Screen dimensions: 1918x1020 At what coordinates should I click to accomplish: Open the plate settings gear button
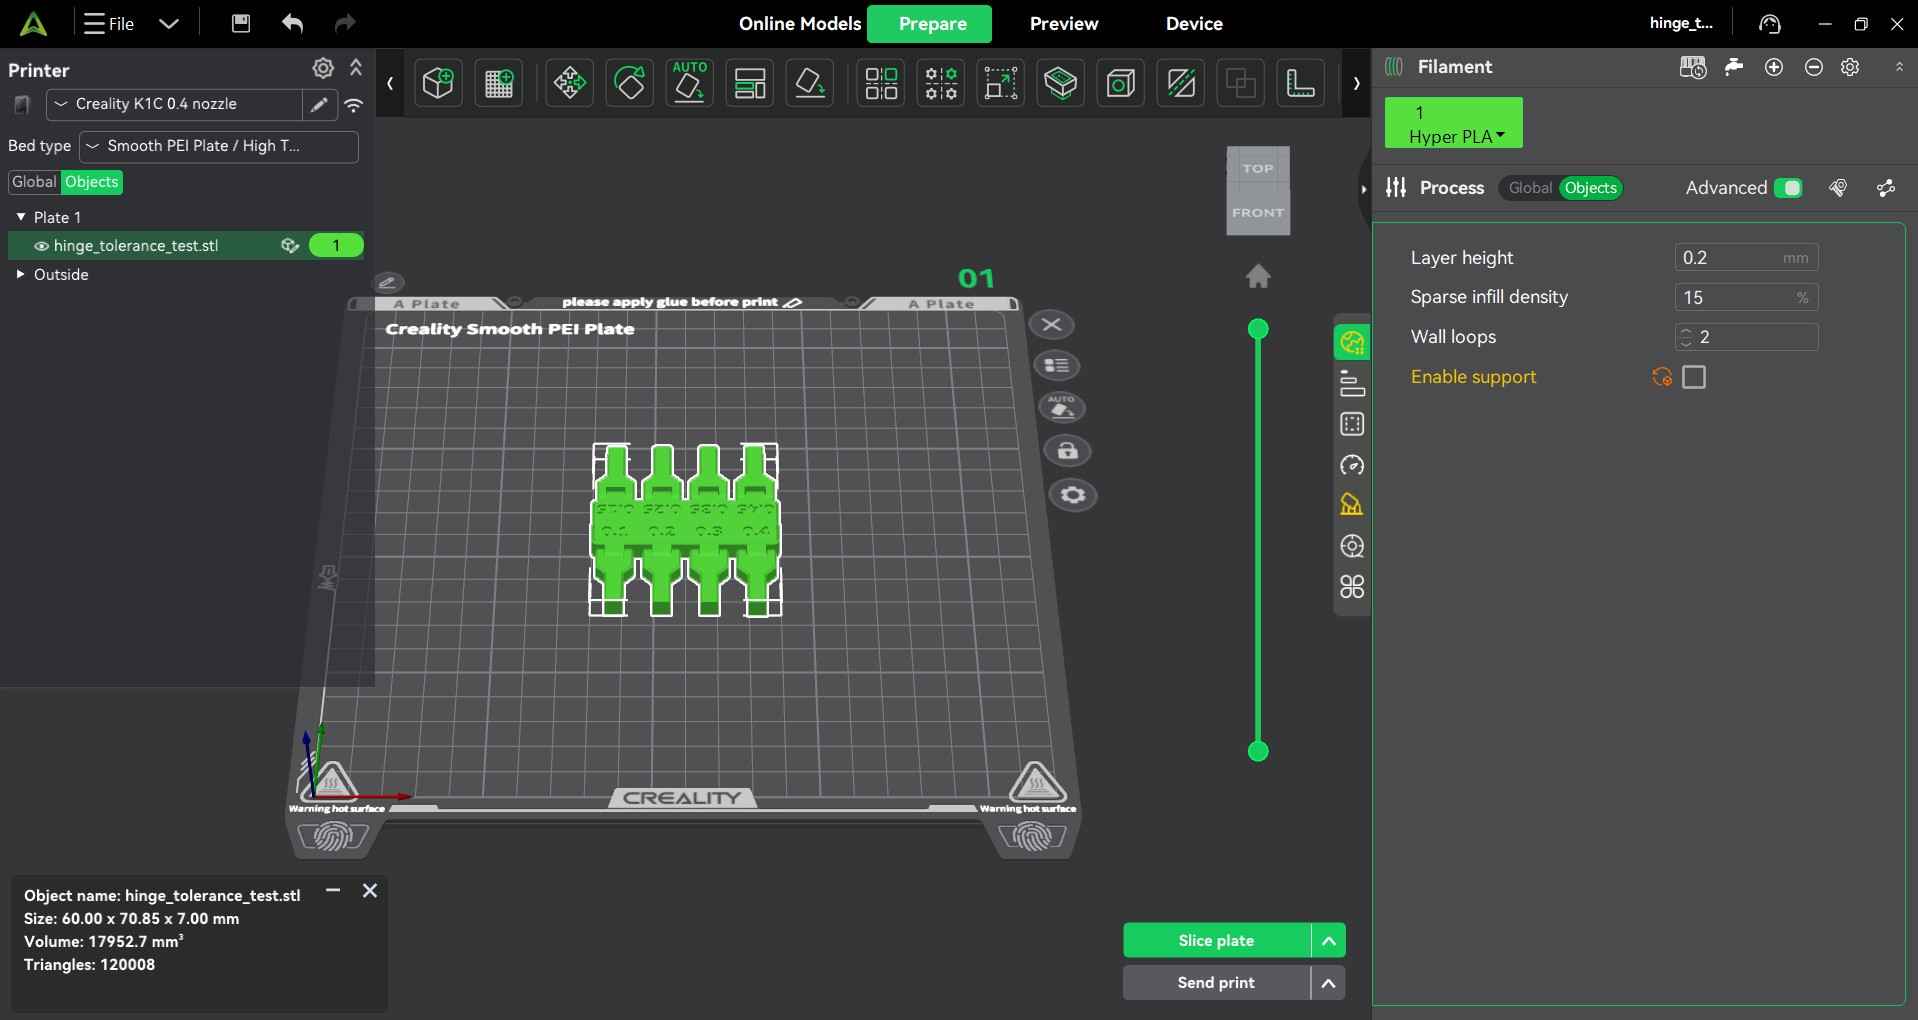pyautogui.click(x=1073, y=495)
